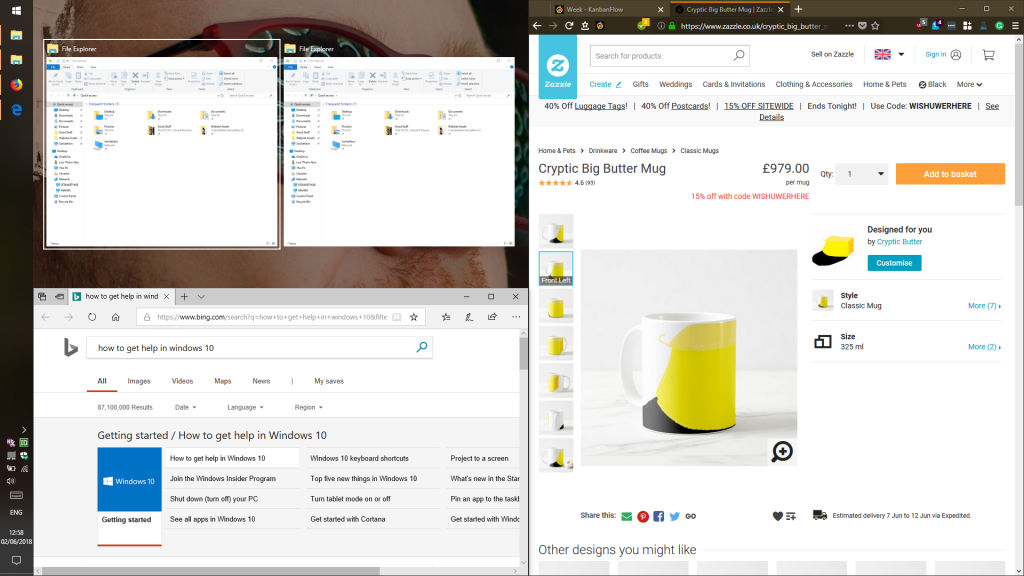Share the mug on Pinterest
This screenshot has height=576, width=1024.
(643, 517)
